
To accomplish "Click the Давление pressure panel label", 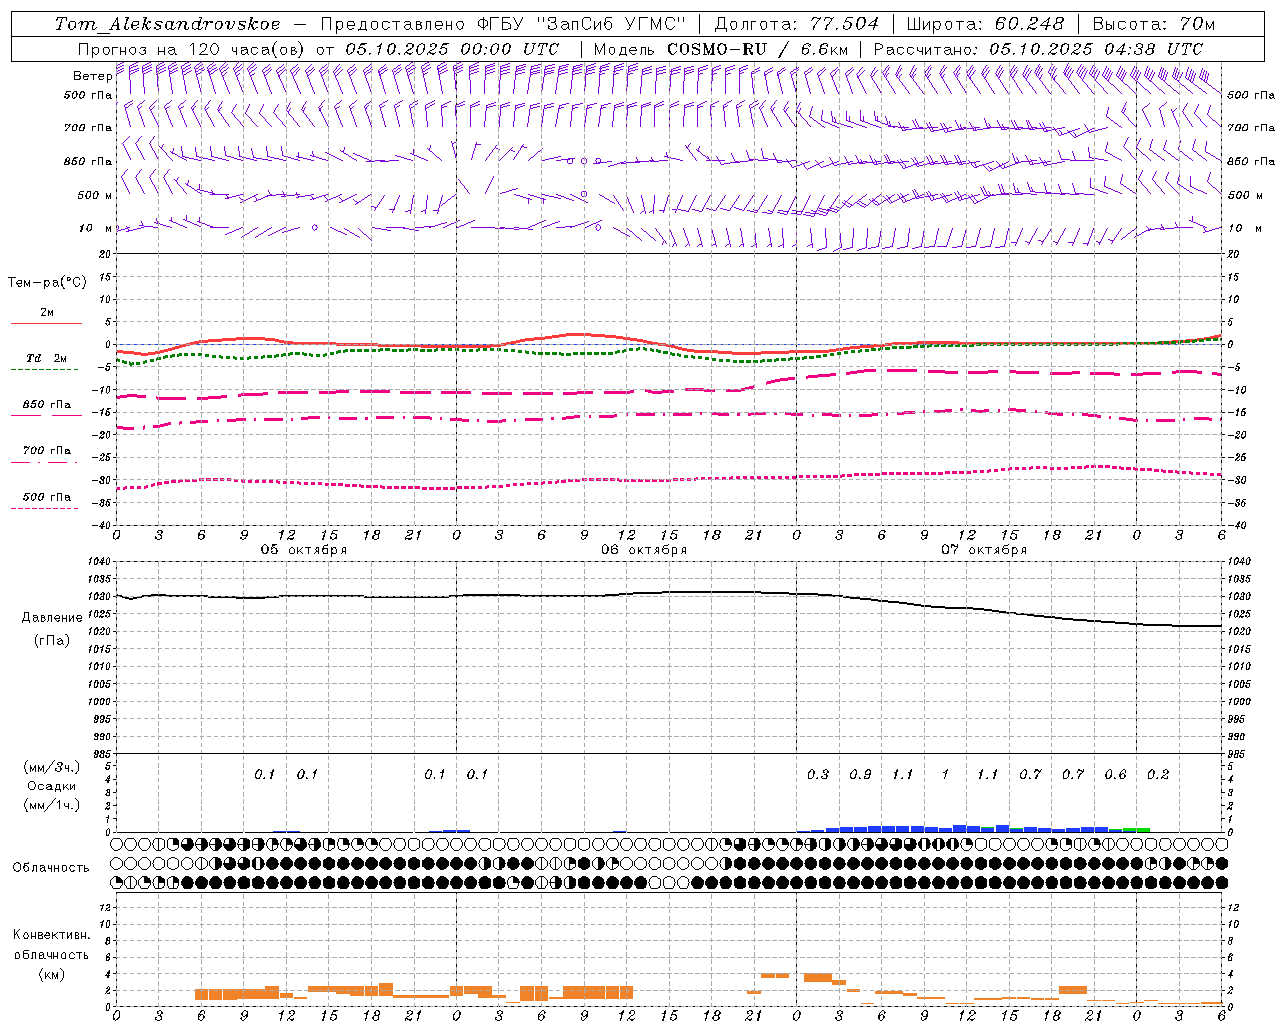I will click(52, 618).
